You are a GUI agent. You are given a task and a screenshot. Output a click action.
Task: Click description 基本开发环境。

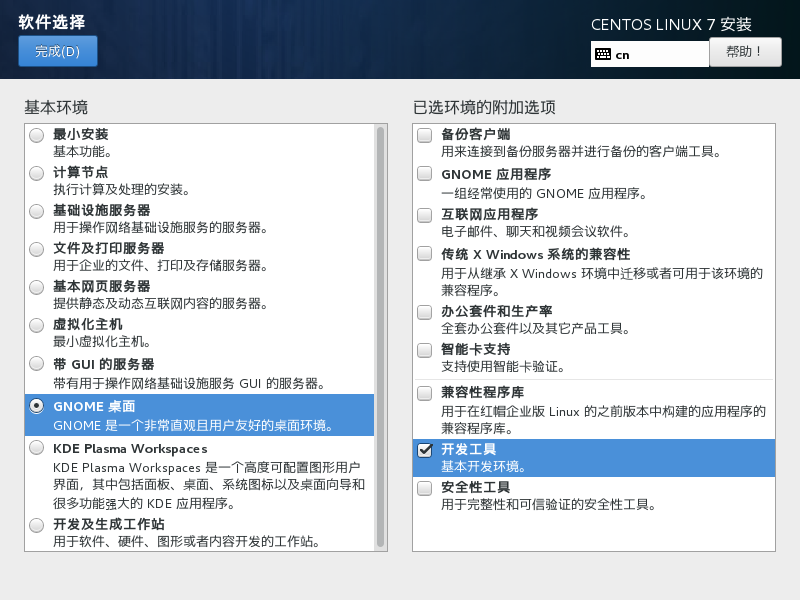pyautogui.click(x=484, y=466)
